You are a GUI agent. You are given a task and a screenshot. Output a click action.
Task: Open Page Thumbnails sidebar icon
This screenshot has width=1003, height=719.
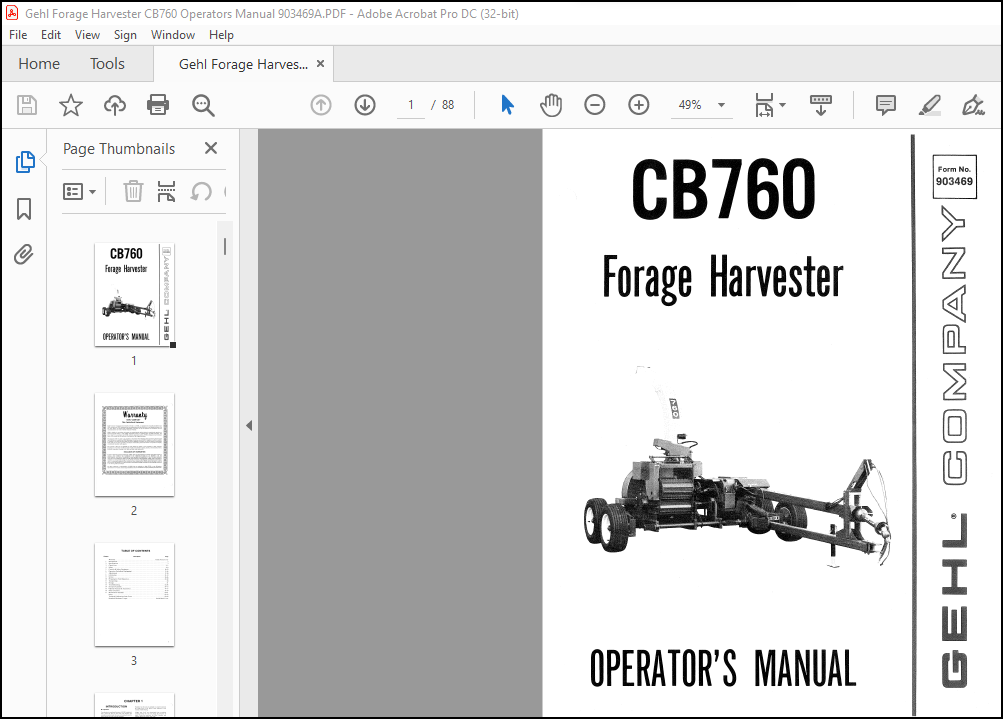25,162
